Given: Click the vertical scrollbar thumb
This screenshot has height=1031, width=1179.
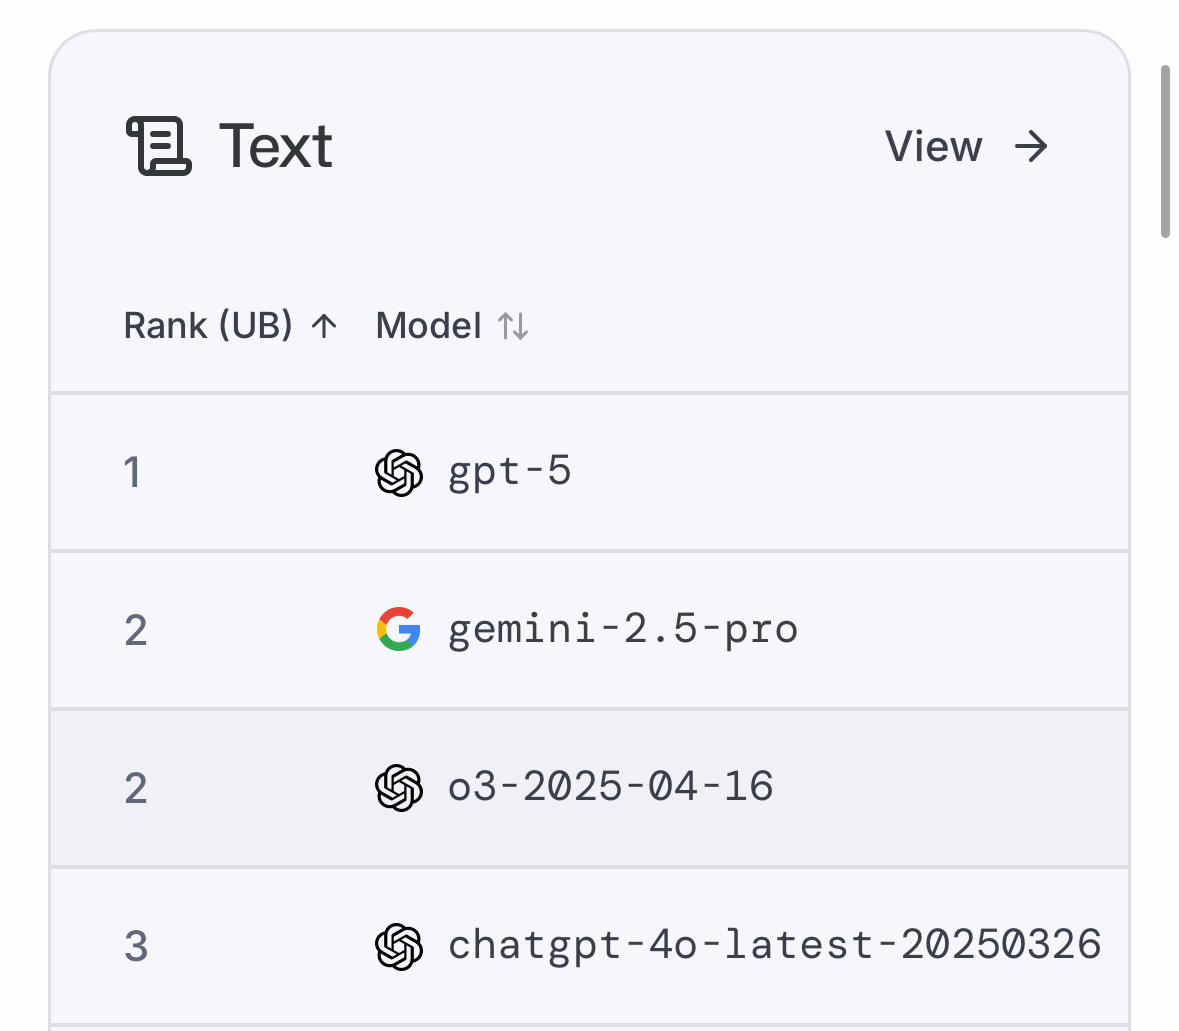Looking at the screenshot, I should [x=1165, y=152].
